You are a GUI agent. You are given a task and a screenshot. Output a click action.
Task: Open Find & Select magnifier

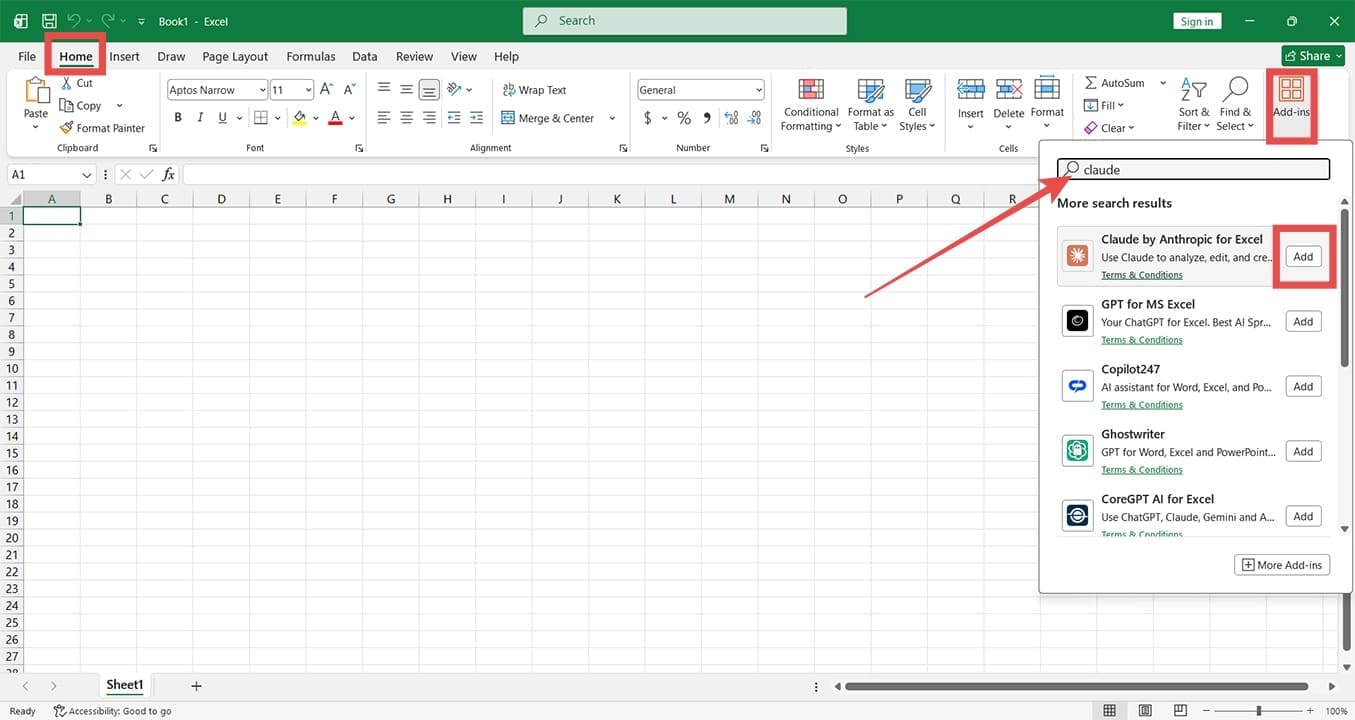click(x=1236, y=104)
